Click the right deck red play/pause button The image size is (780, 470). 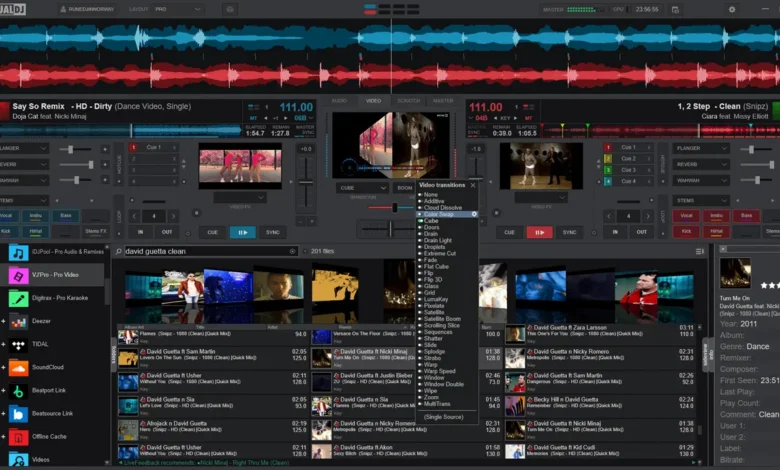539,232
